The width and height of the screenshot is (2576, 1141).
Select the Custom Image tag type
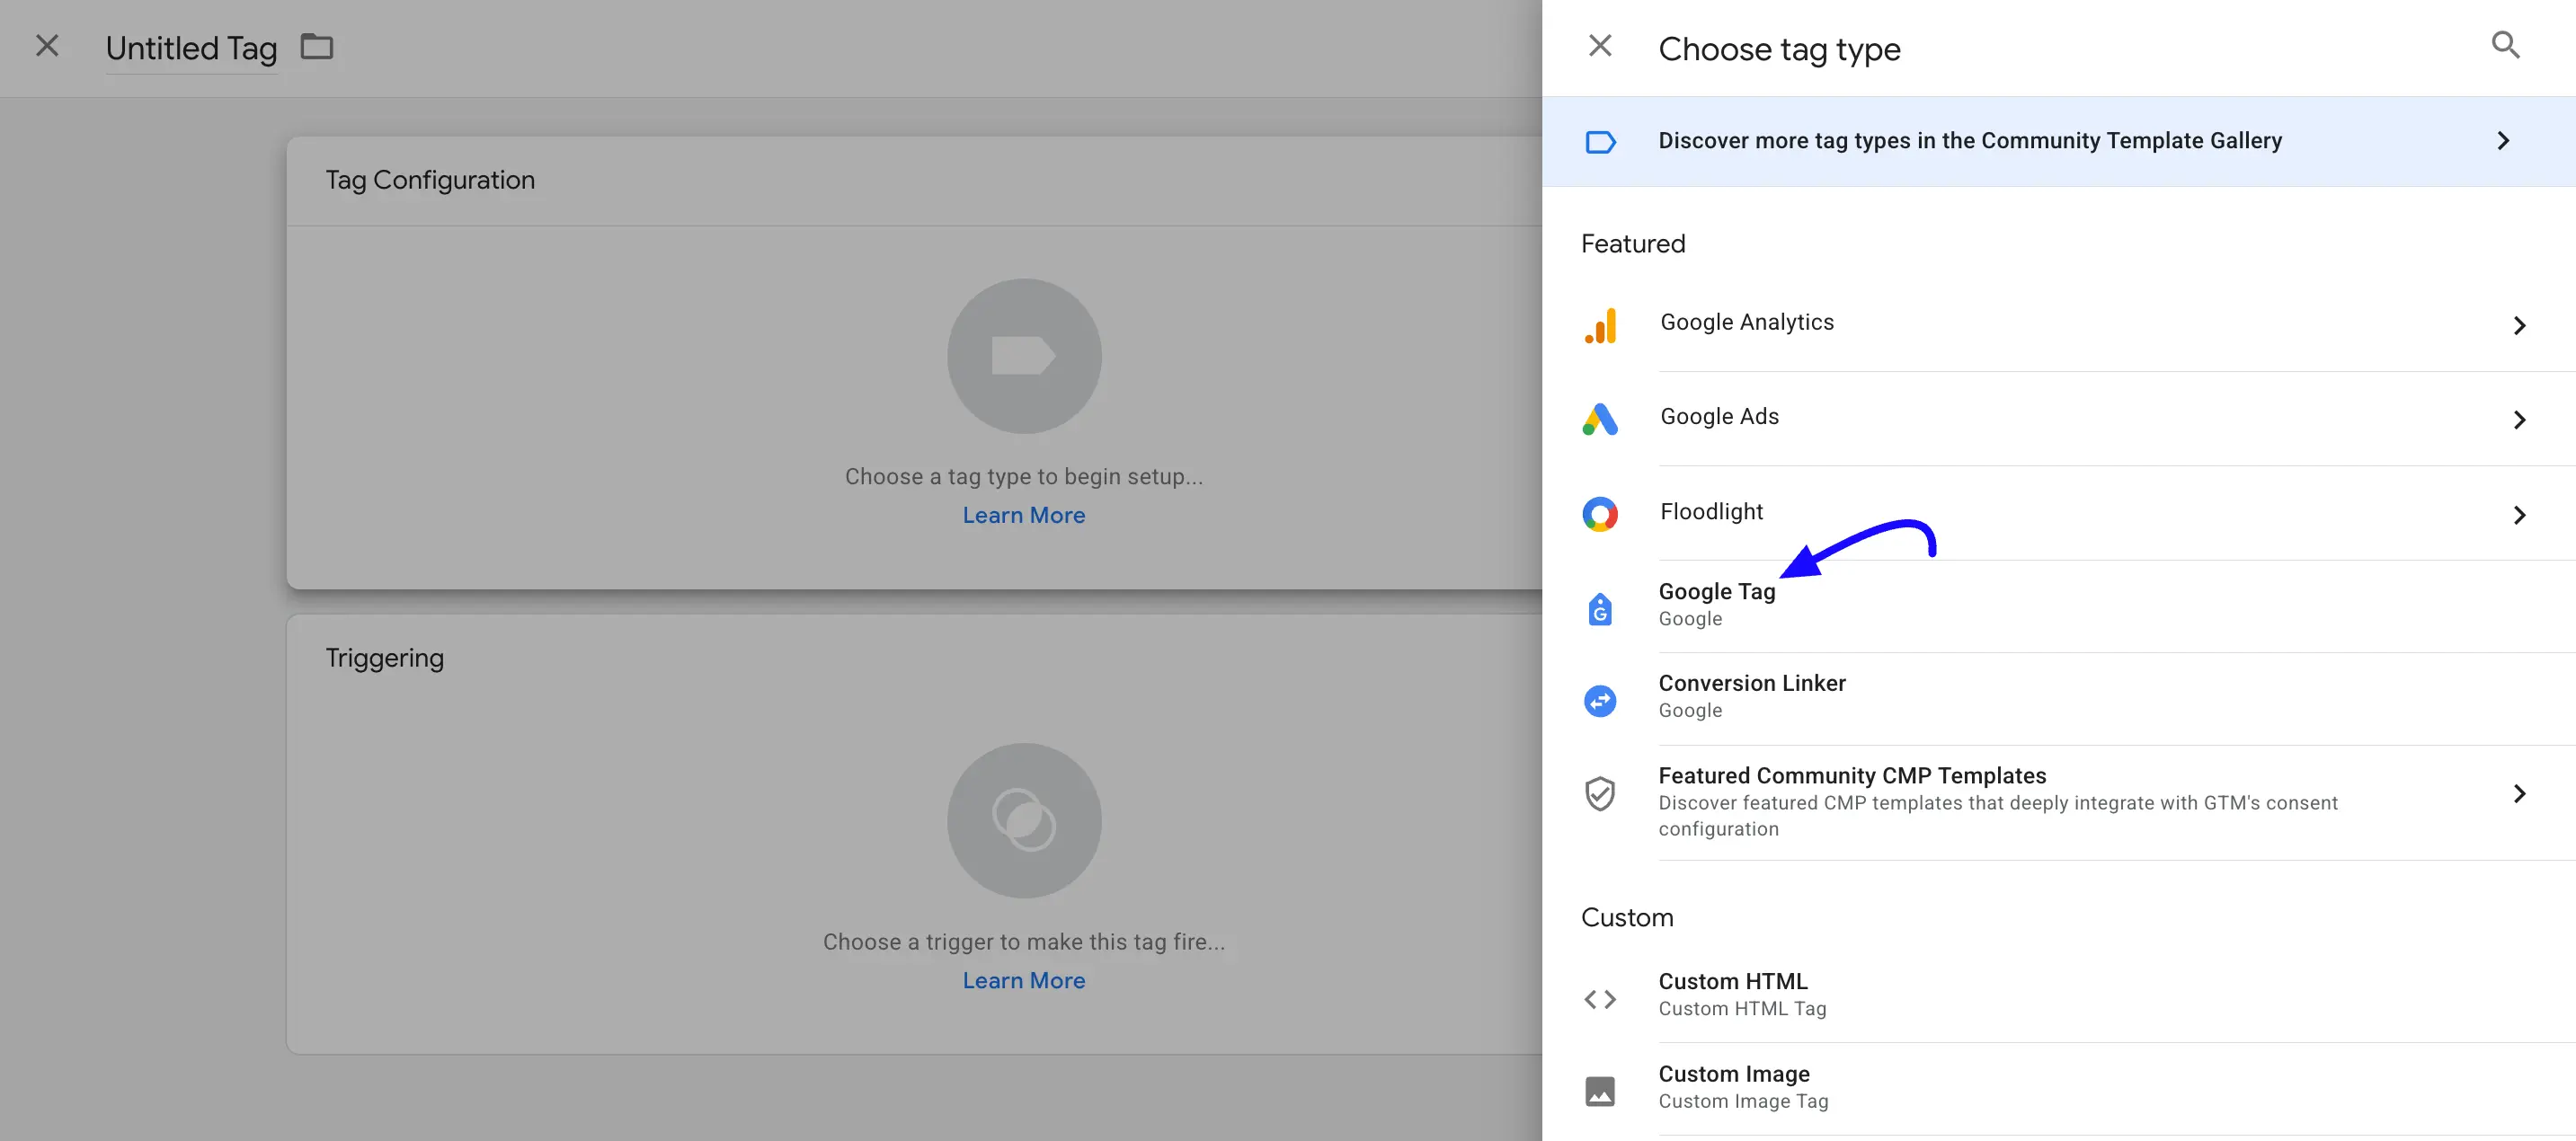tap(2058, 1088)
